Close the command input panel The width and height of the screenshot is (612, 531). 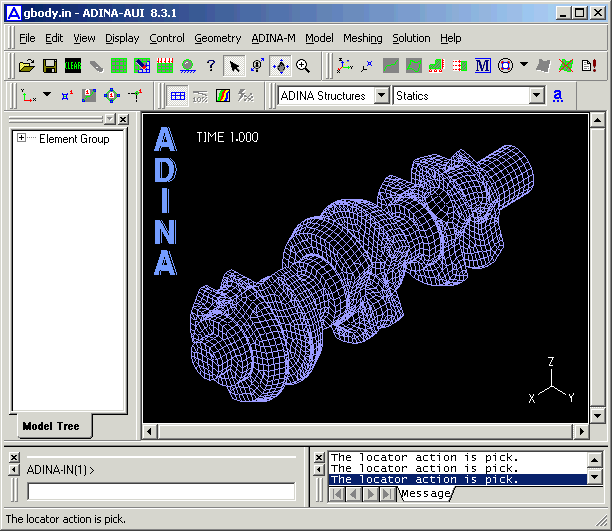pos(14,457)
